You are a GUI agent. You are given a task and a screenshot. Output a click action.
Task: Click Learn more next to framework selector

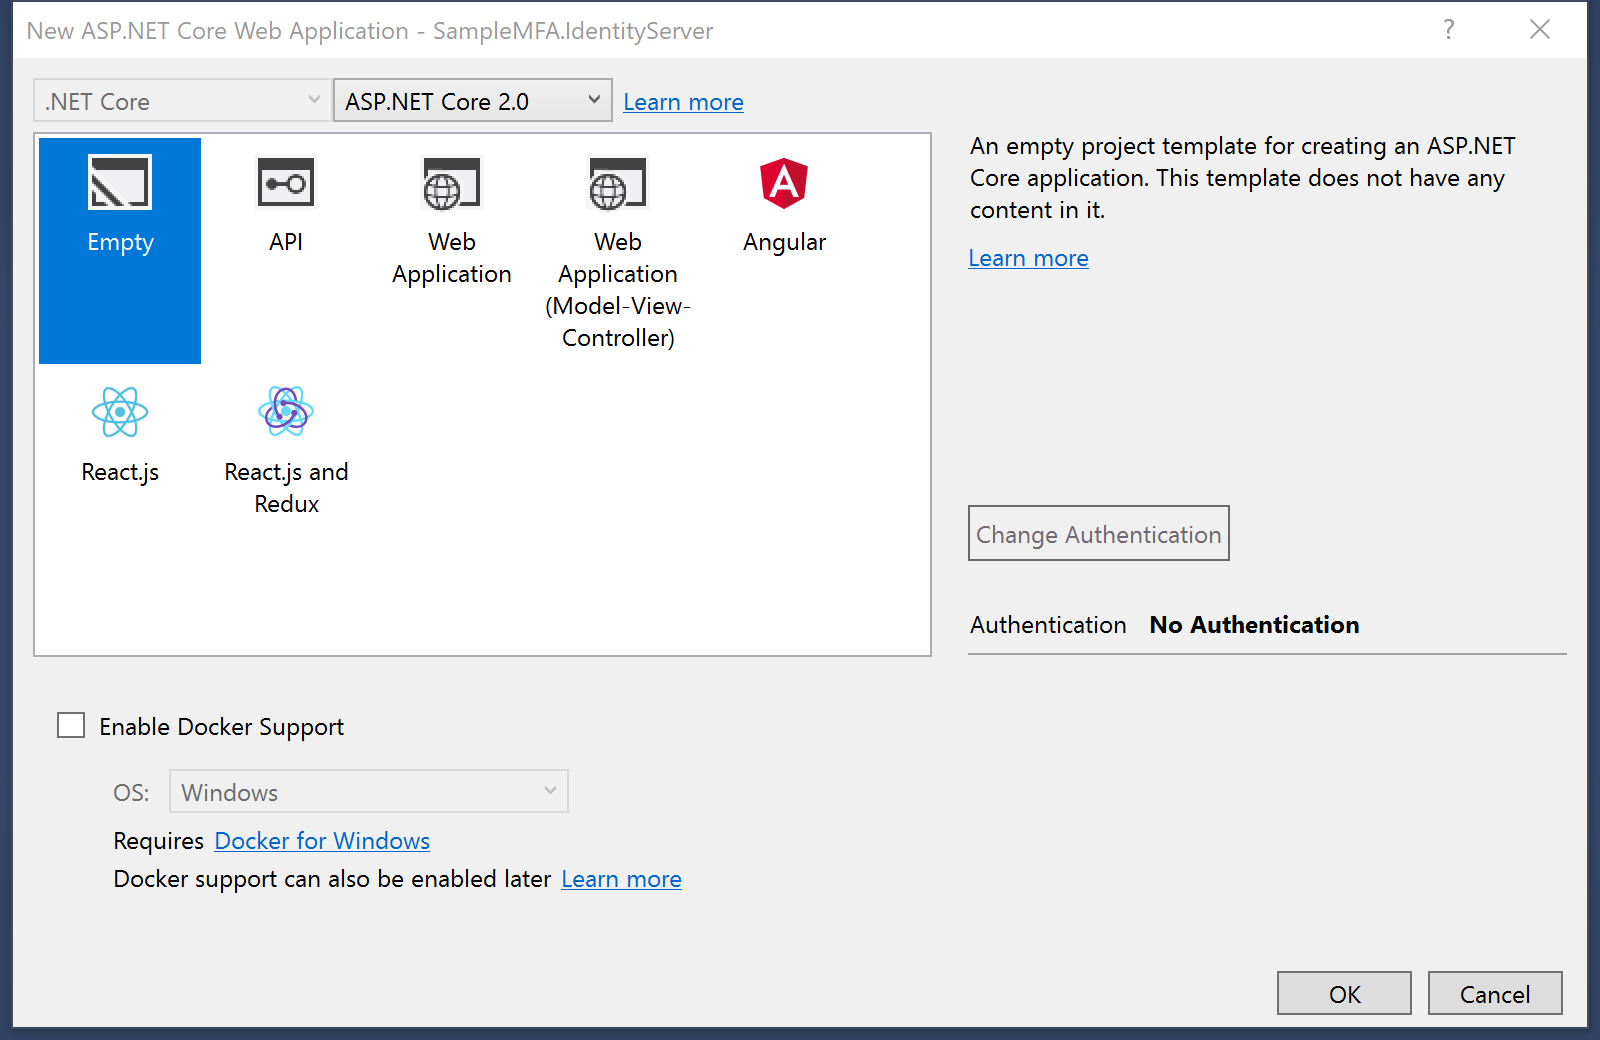683,101
